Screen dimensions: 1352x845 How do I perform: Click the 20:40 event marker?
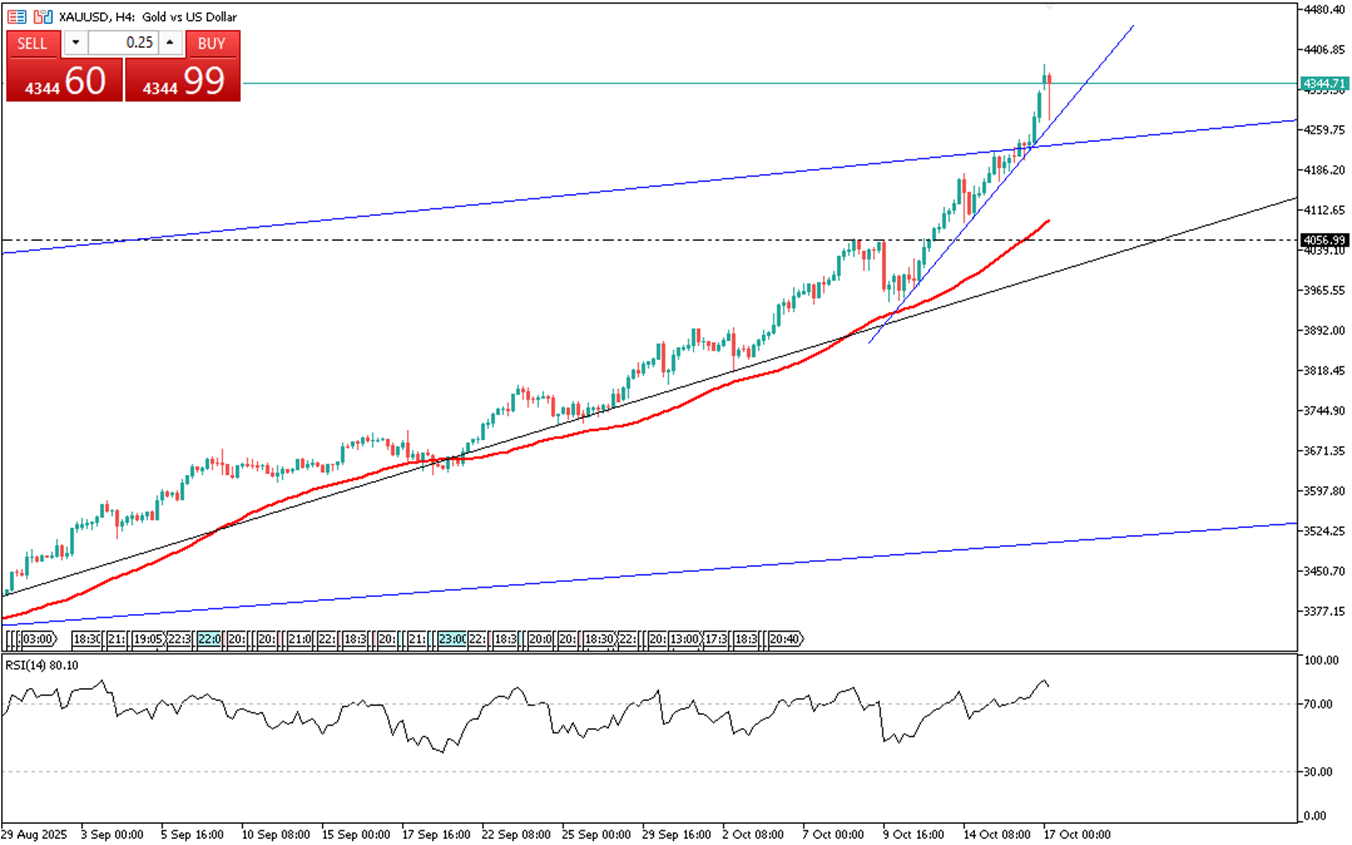(x=784, y=638)
